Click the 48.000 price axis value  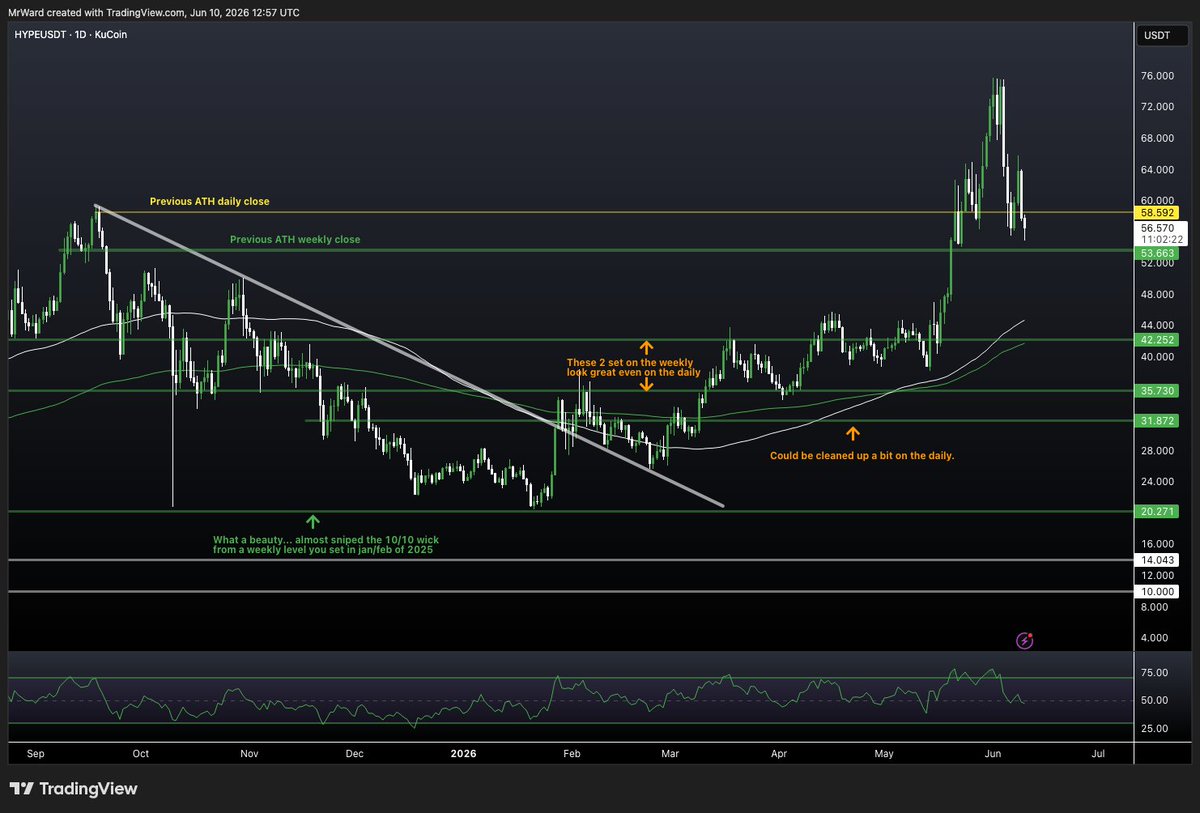1157,294
